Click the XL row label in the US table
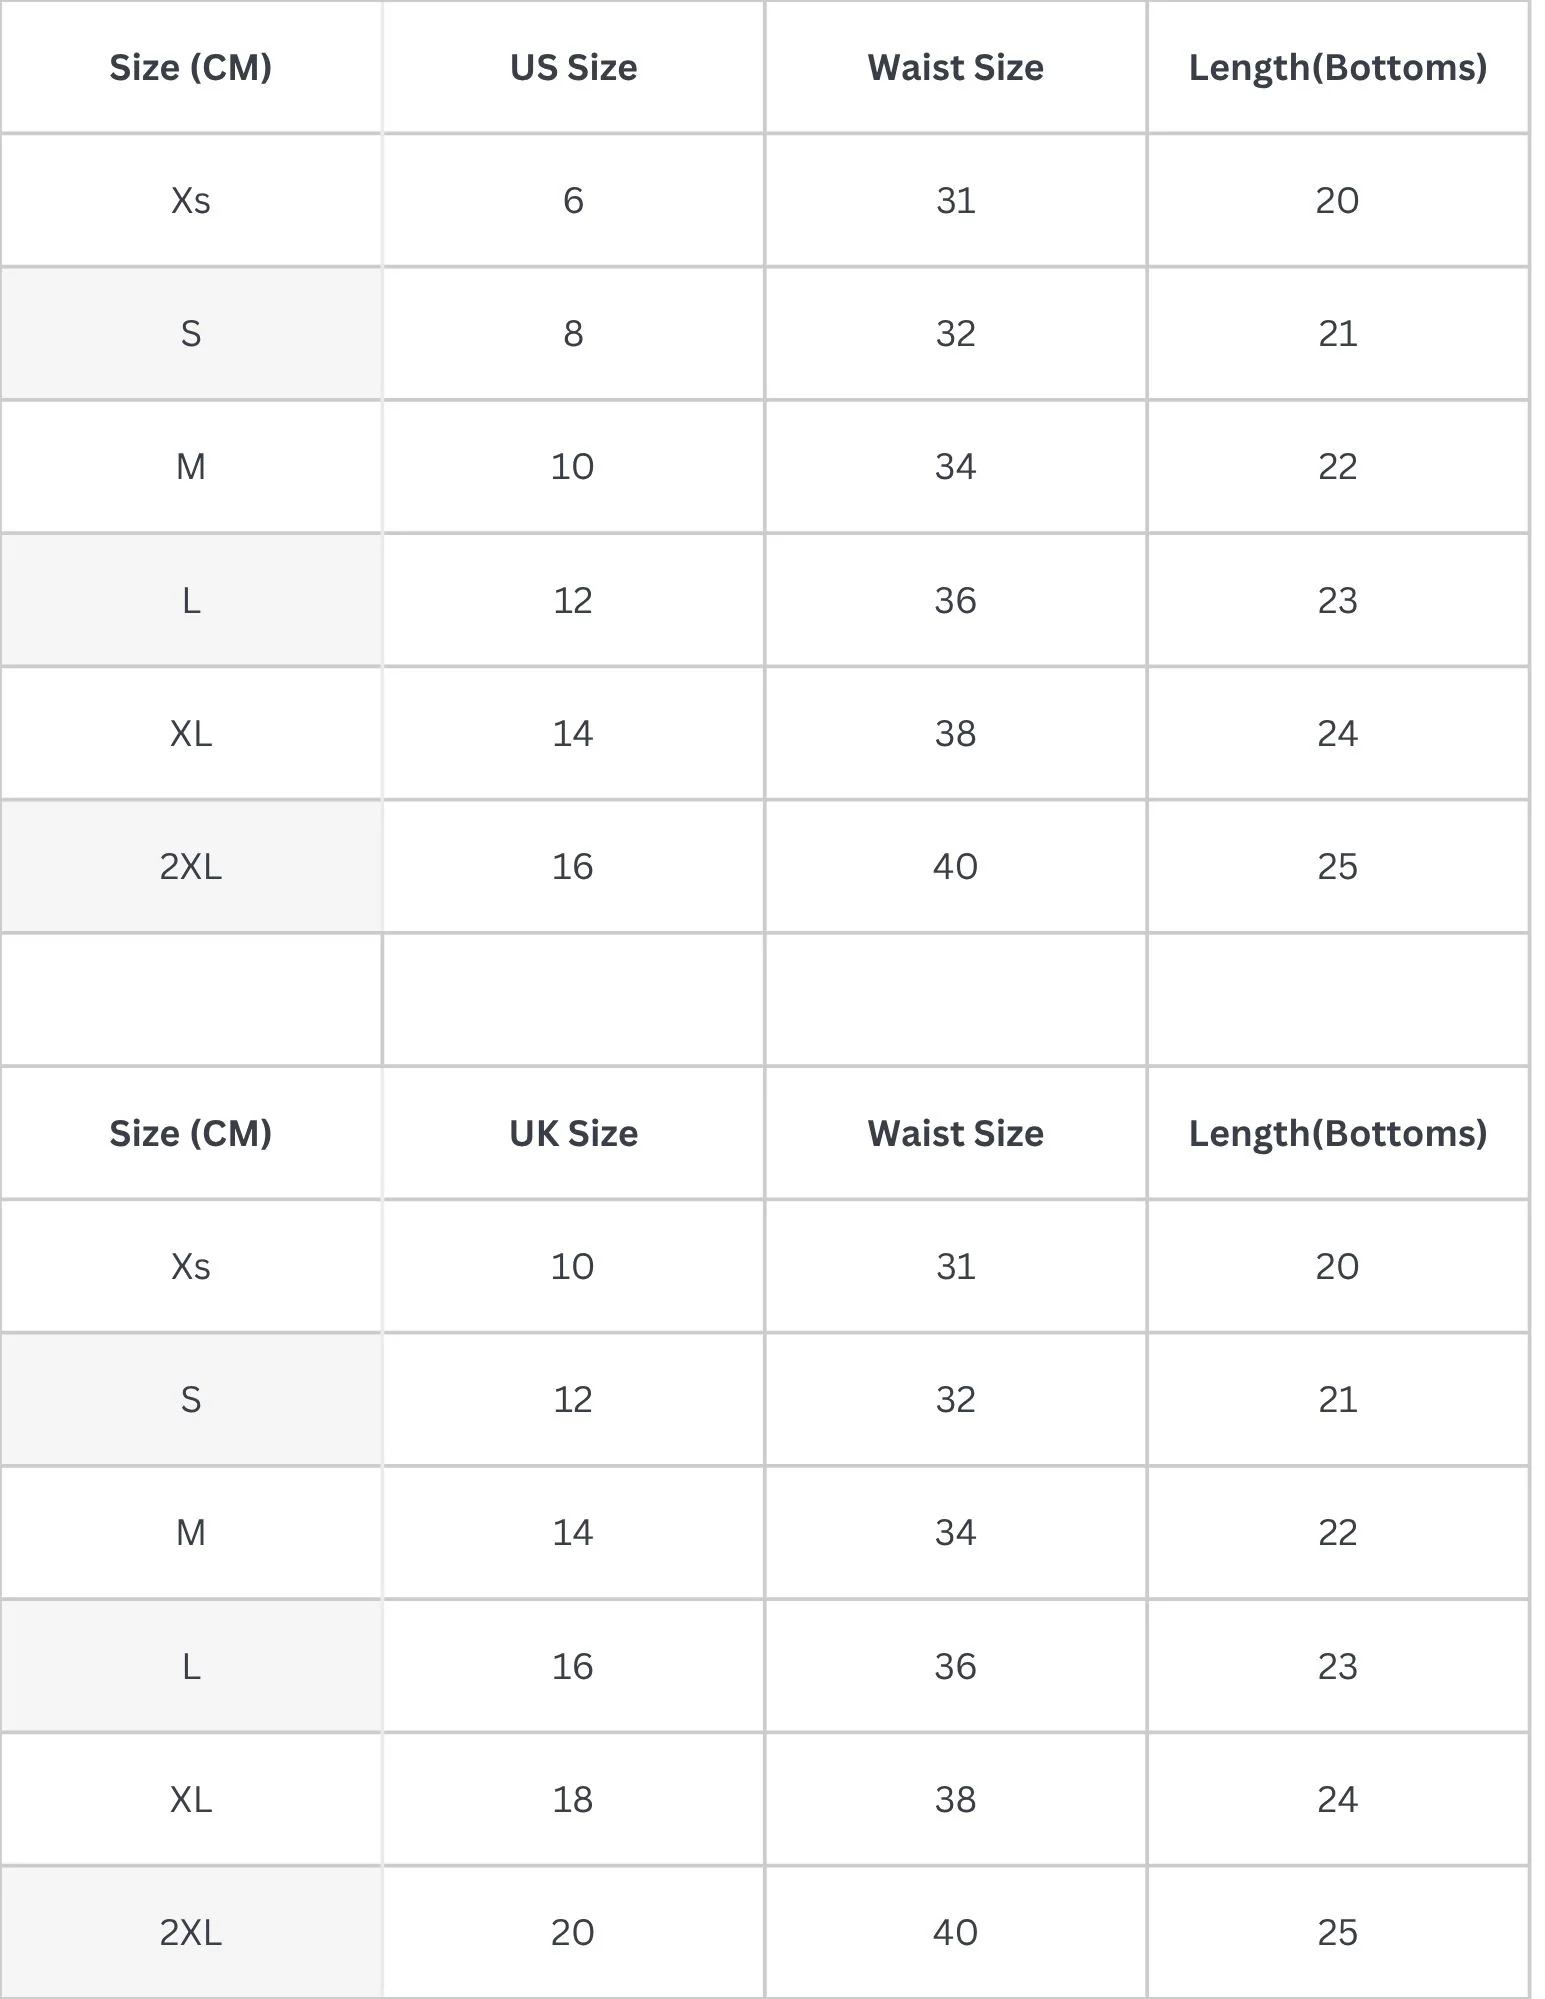The width and height of the screenshot is (1545, 1999). [x=190, y=733]
